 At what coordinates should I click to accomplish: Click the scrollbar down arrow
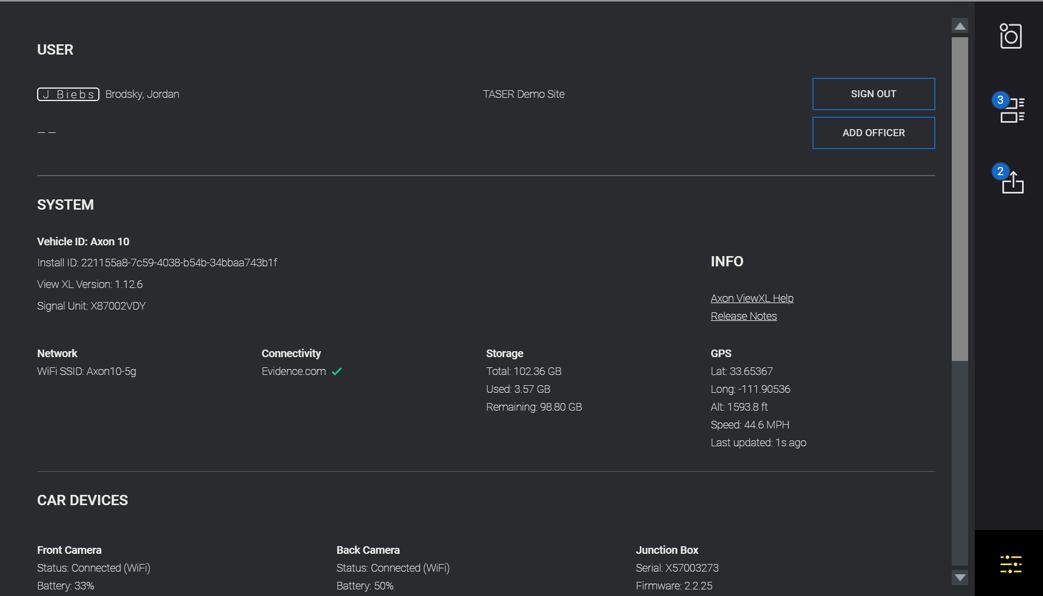pos(959,577)
